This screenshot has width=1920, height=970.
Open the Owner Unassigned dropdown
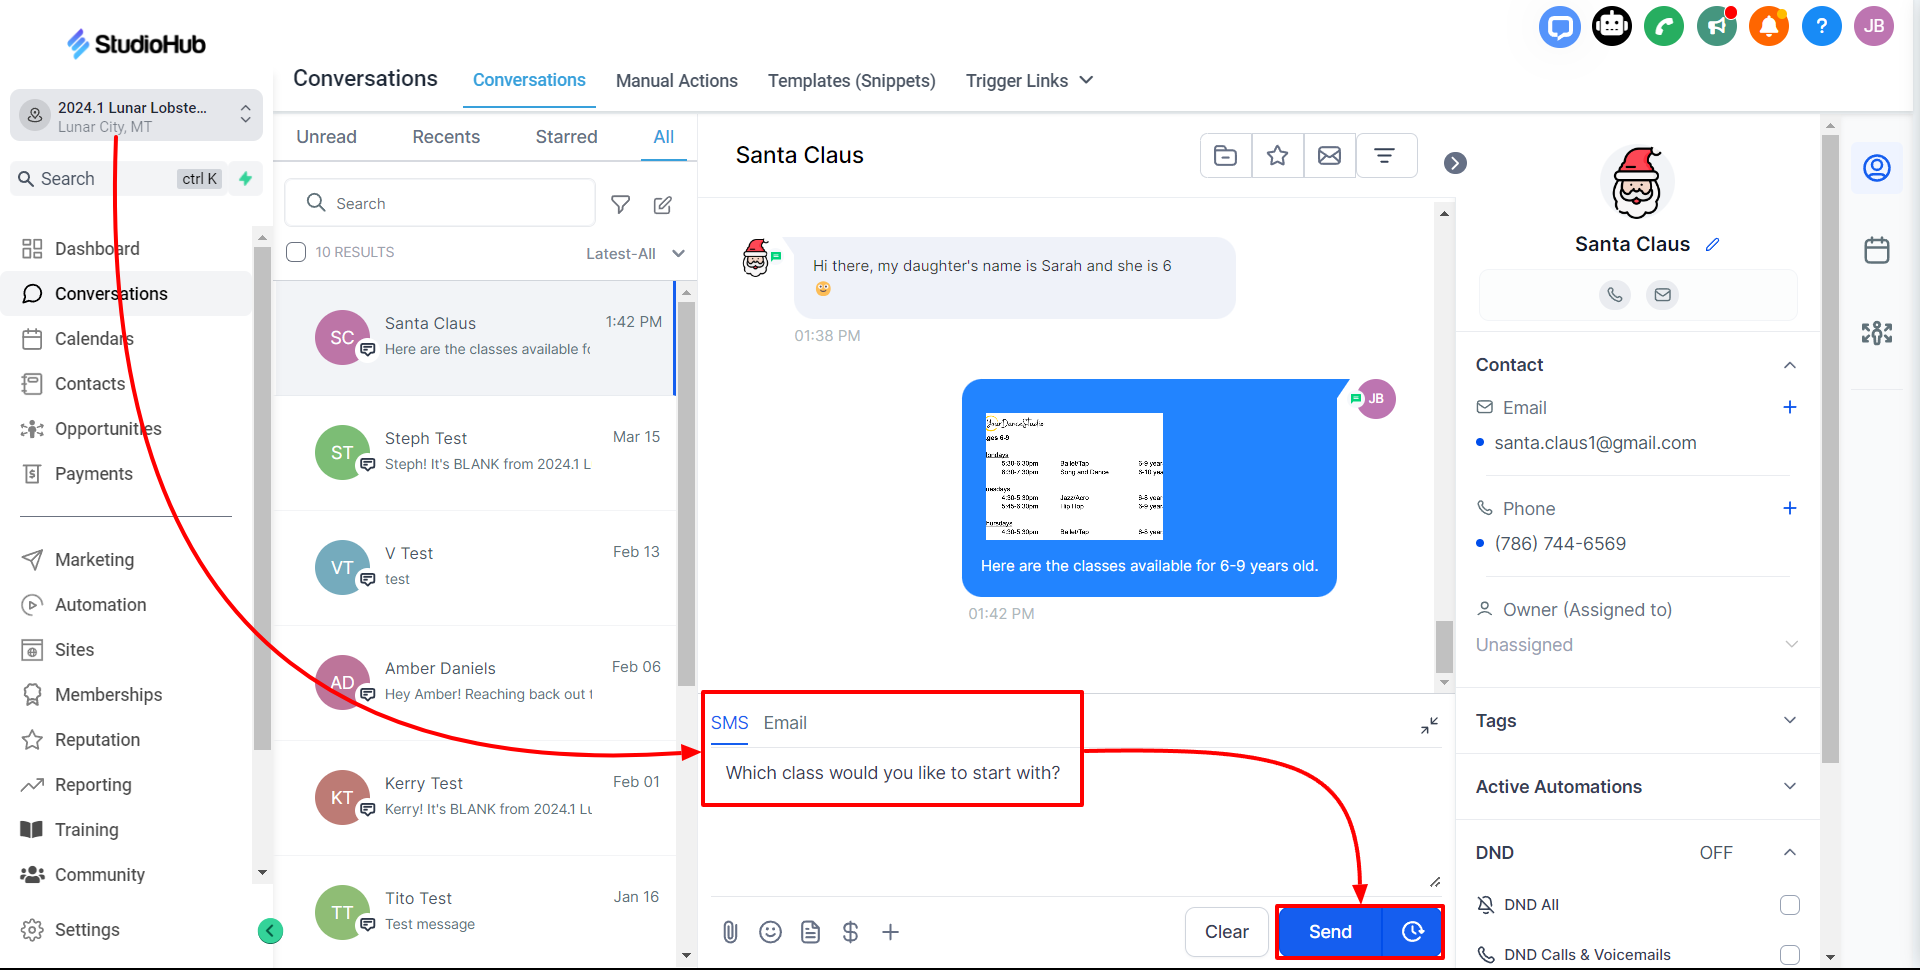point(1637,645)
